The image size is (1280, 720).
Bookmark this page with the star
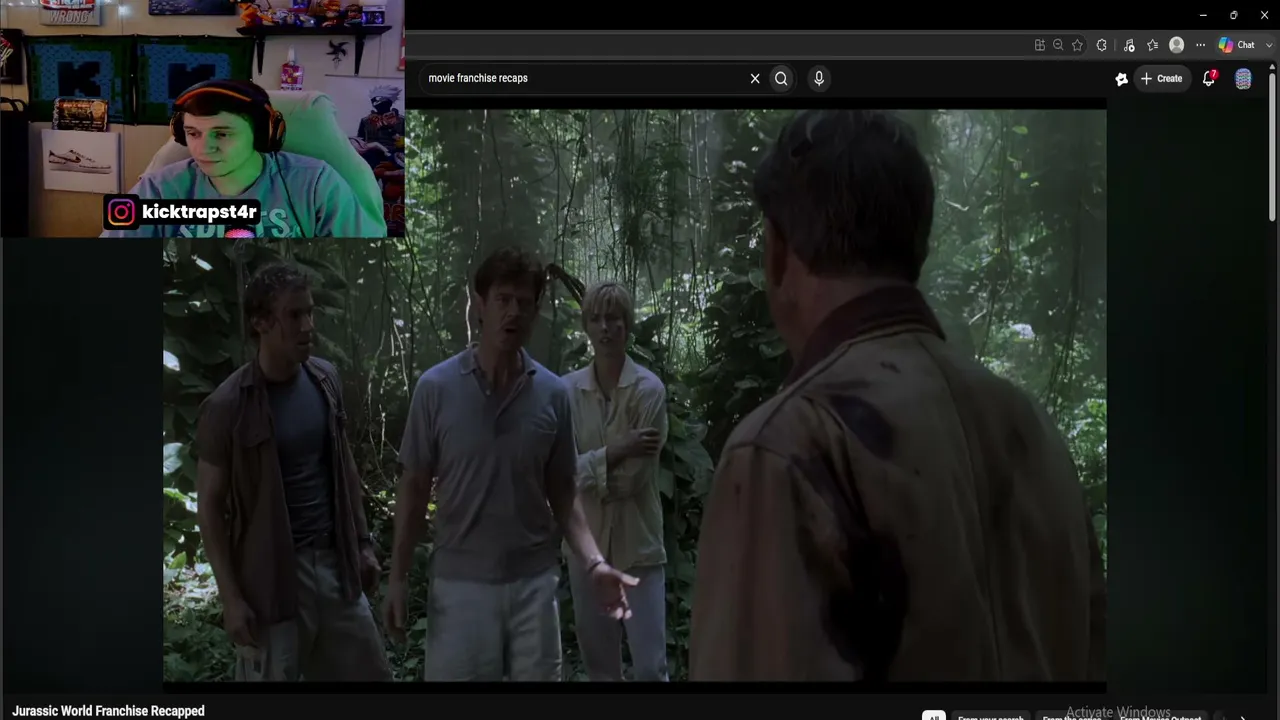(x=1077, y=45)
